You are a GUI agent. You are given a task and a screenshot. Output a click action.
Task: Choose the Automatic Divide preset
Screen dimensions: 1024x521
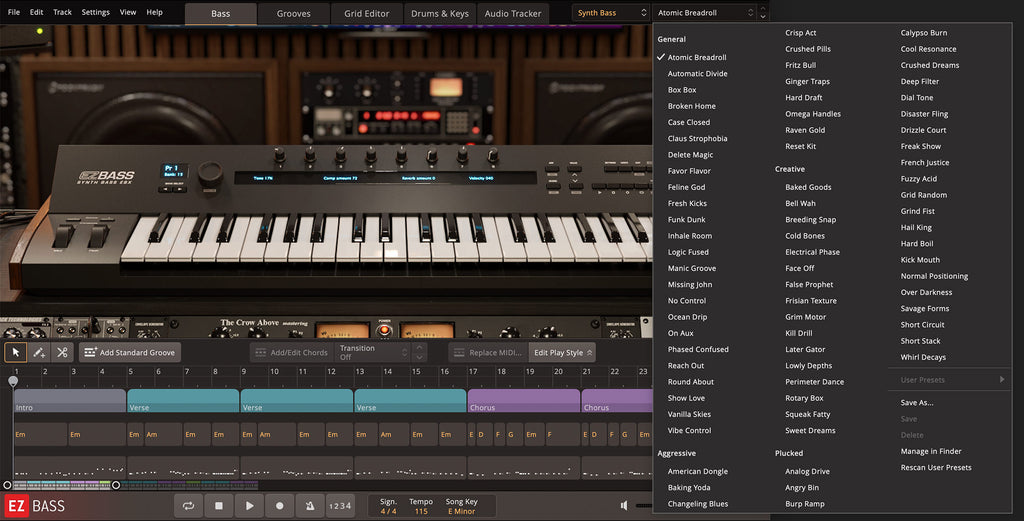[697, 74]
